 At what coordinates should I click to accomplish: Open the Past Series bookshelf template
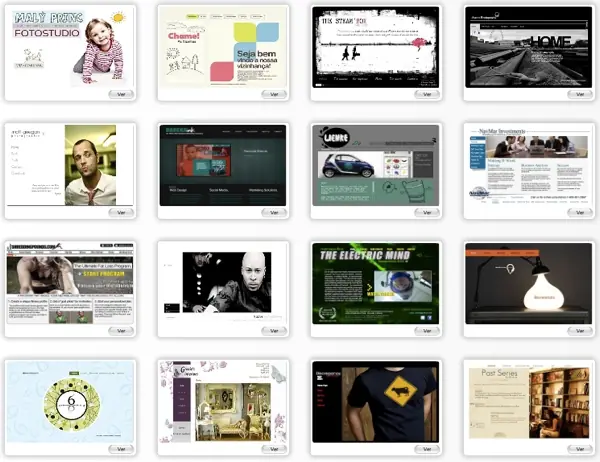click(528, 402)
